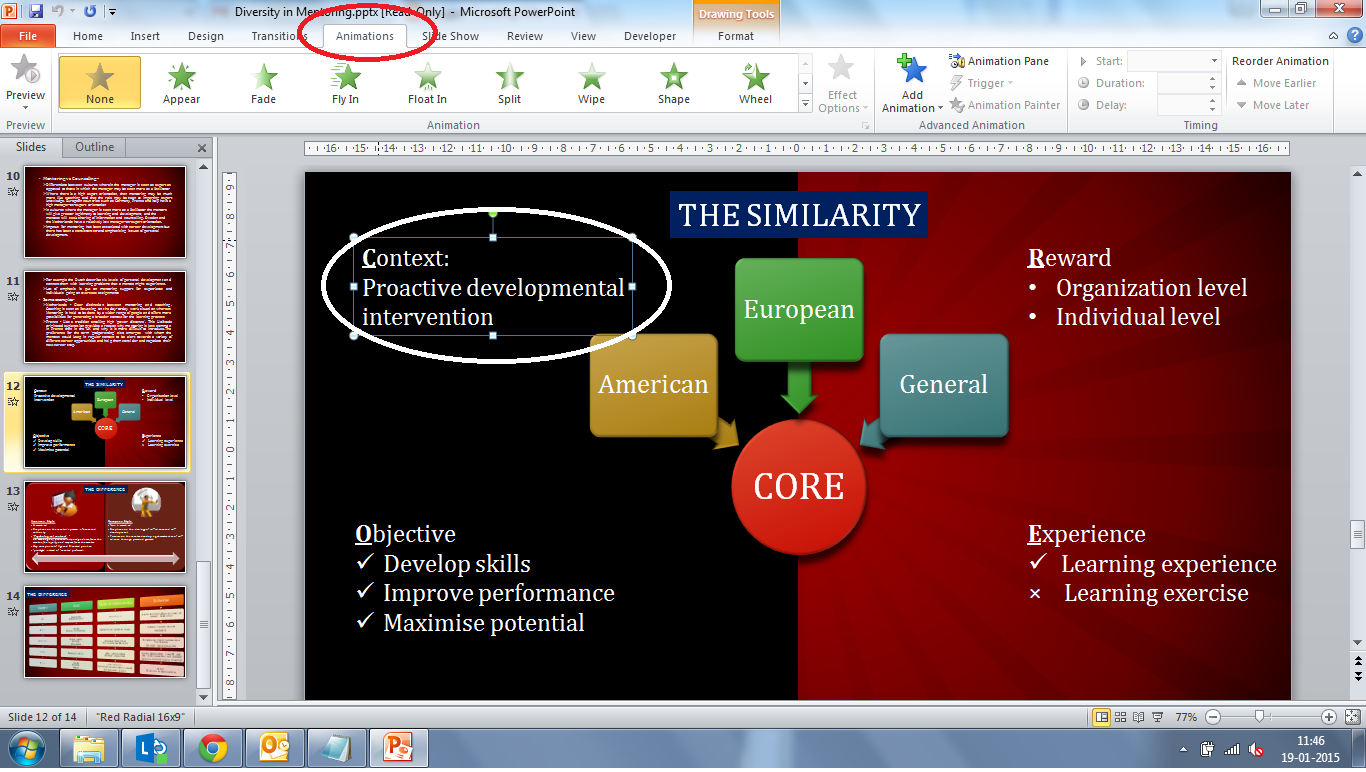Viewport: 1366px width, 772px height.
Task: Apply the Fade animation effect
Action: tap(263, 82)
